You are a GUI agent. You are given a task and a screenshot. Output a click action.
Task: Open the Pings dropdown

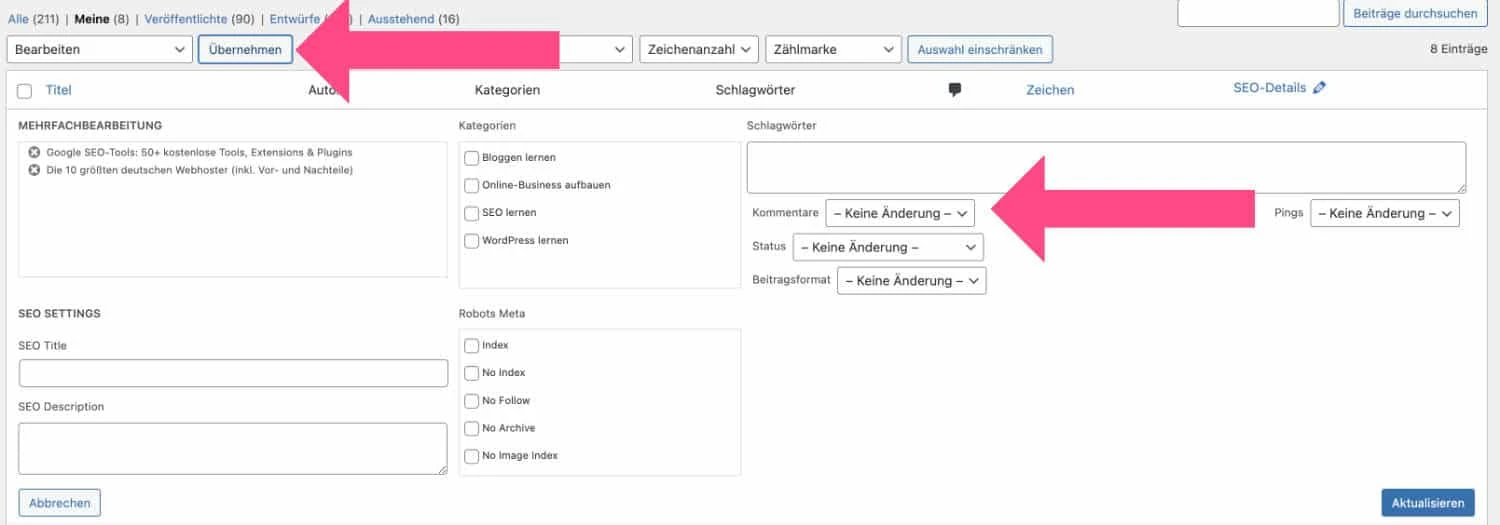1385,213
